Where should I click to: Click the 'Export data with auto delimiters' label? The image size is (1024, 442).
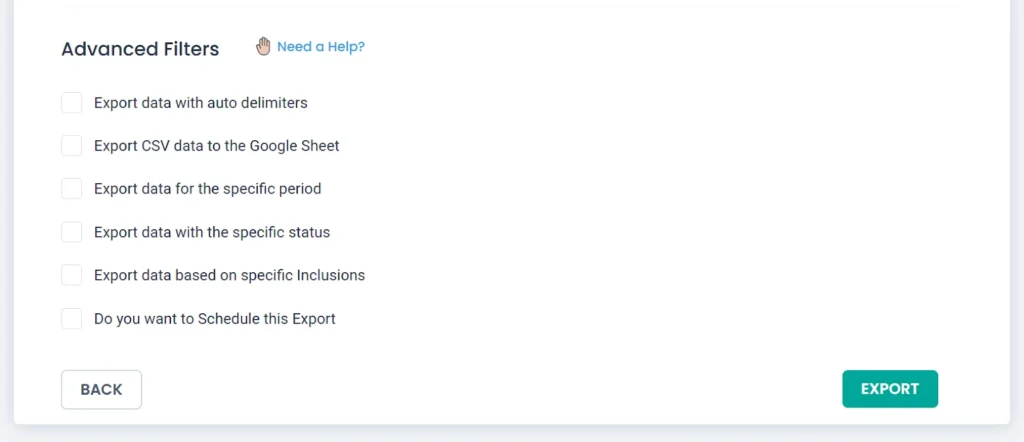(x=200, y=103)
